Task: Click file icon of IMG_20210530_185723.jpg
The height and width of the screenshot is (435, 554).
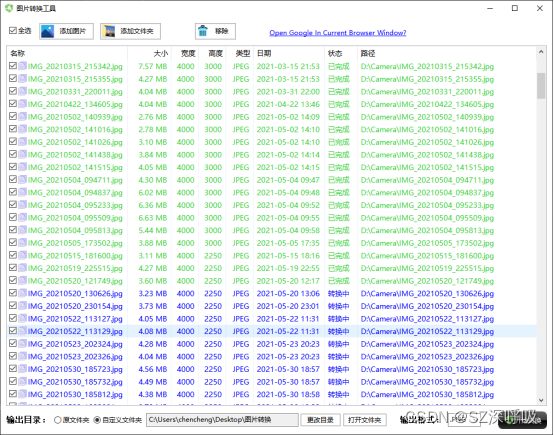Action: 23,369
